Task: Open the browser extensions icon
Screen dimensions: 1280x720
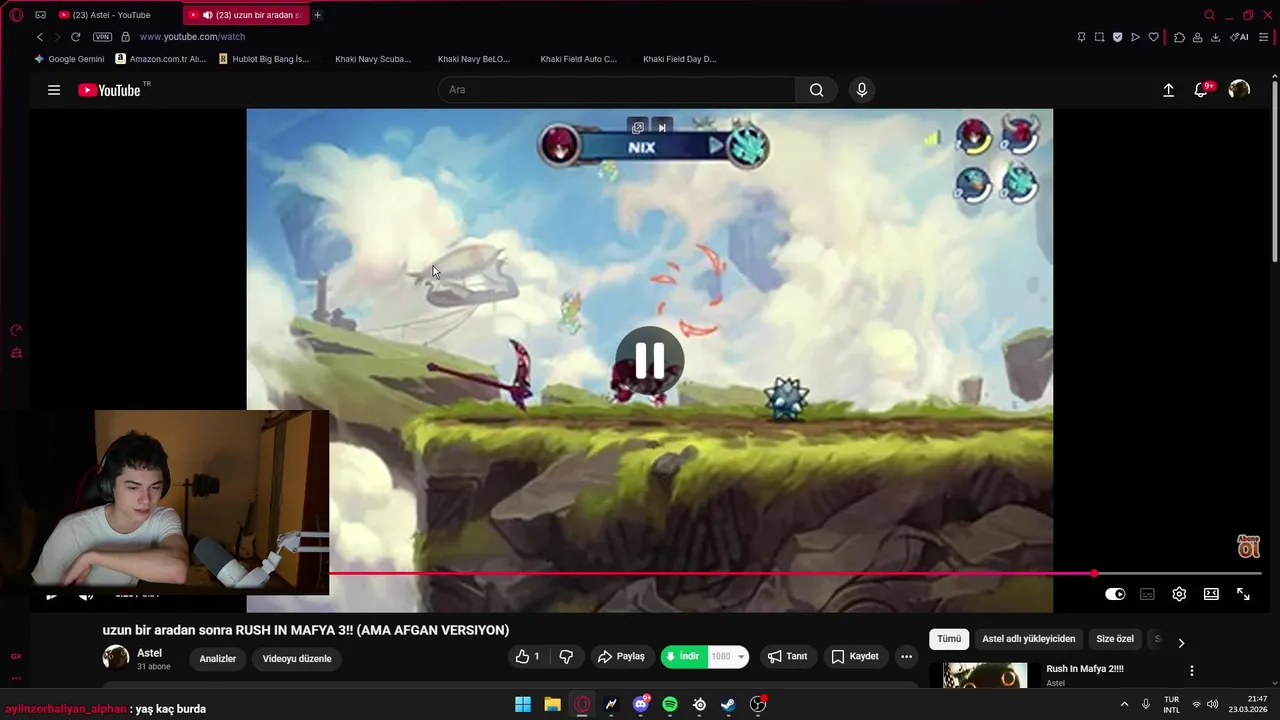Action: click(x=1179, y=37)
